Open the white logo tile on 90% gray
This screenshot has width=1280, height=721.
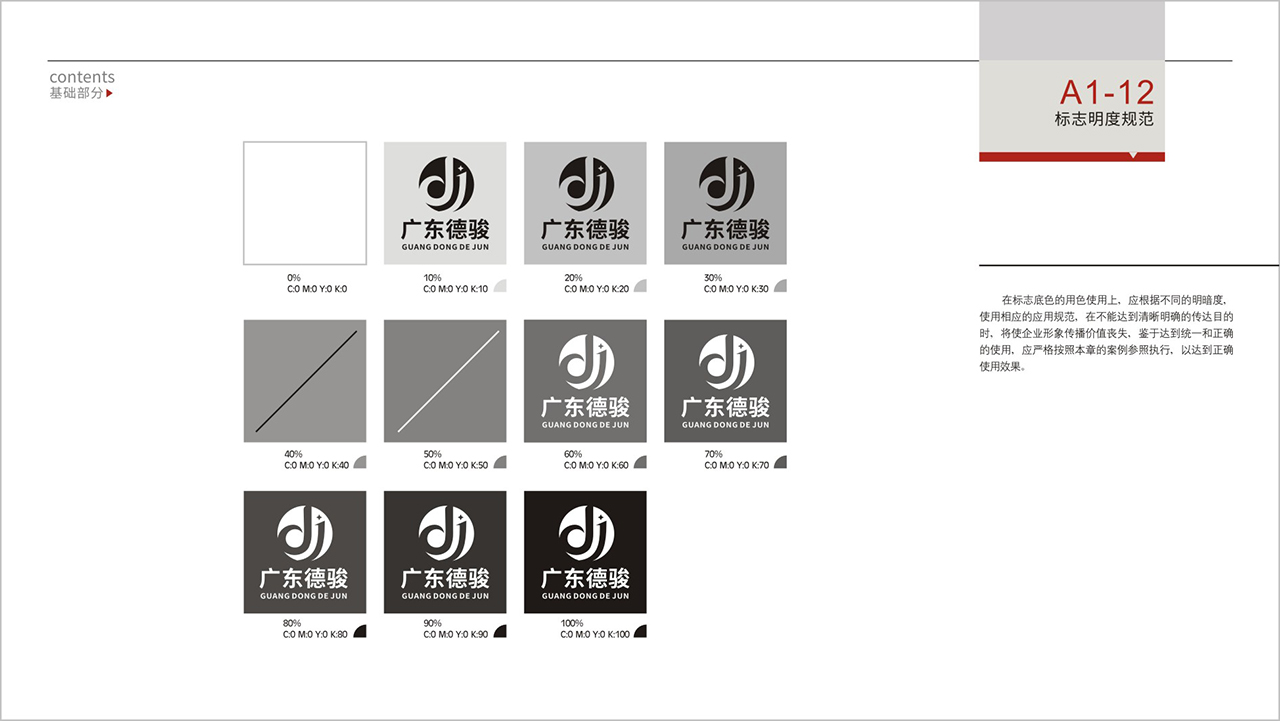point(445,552)
